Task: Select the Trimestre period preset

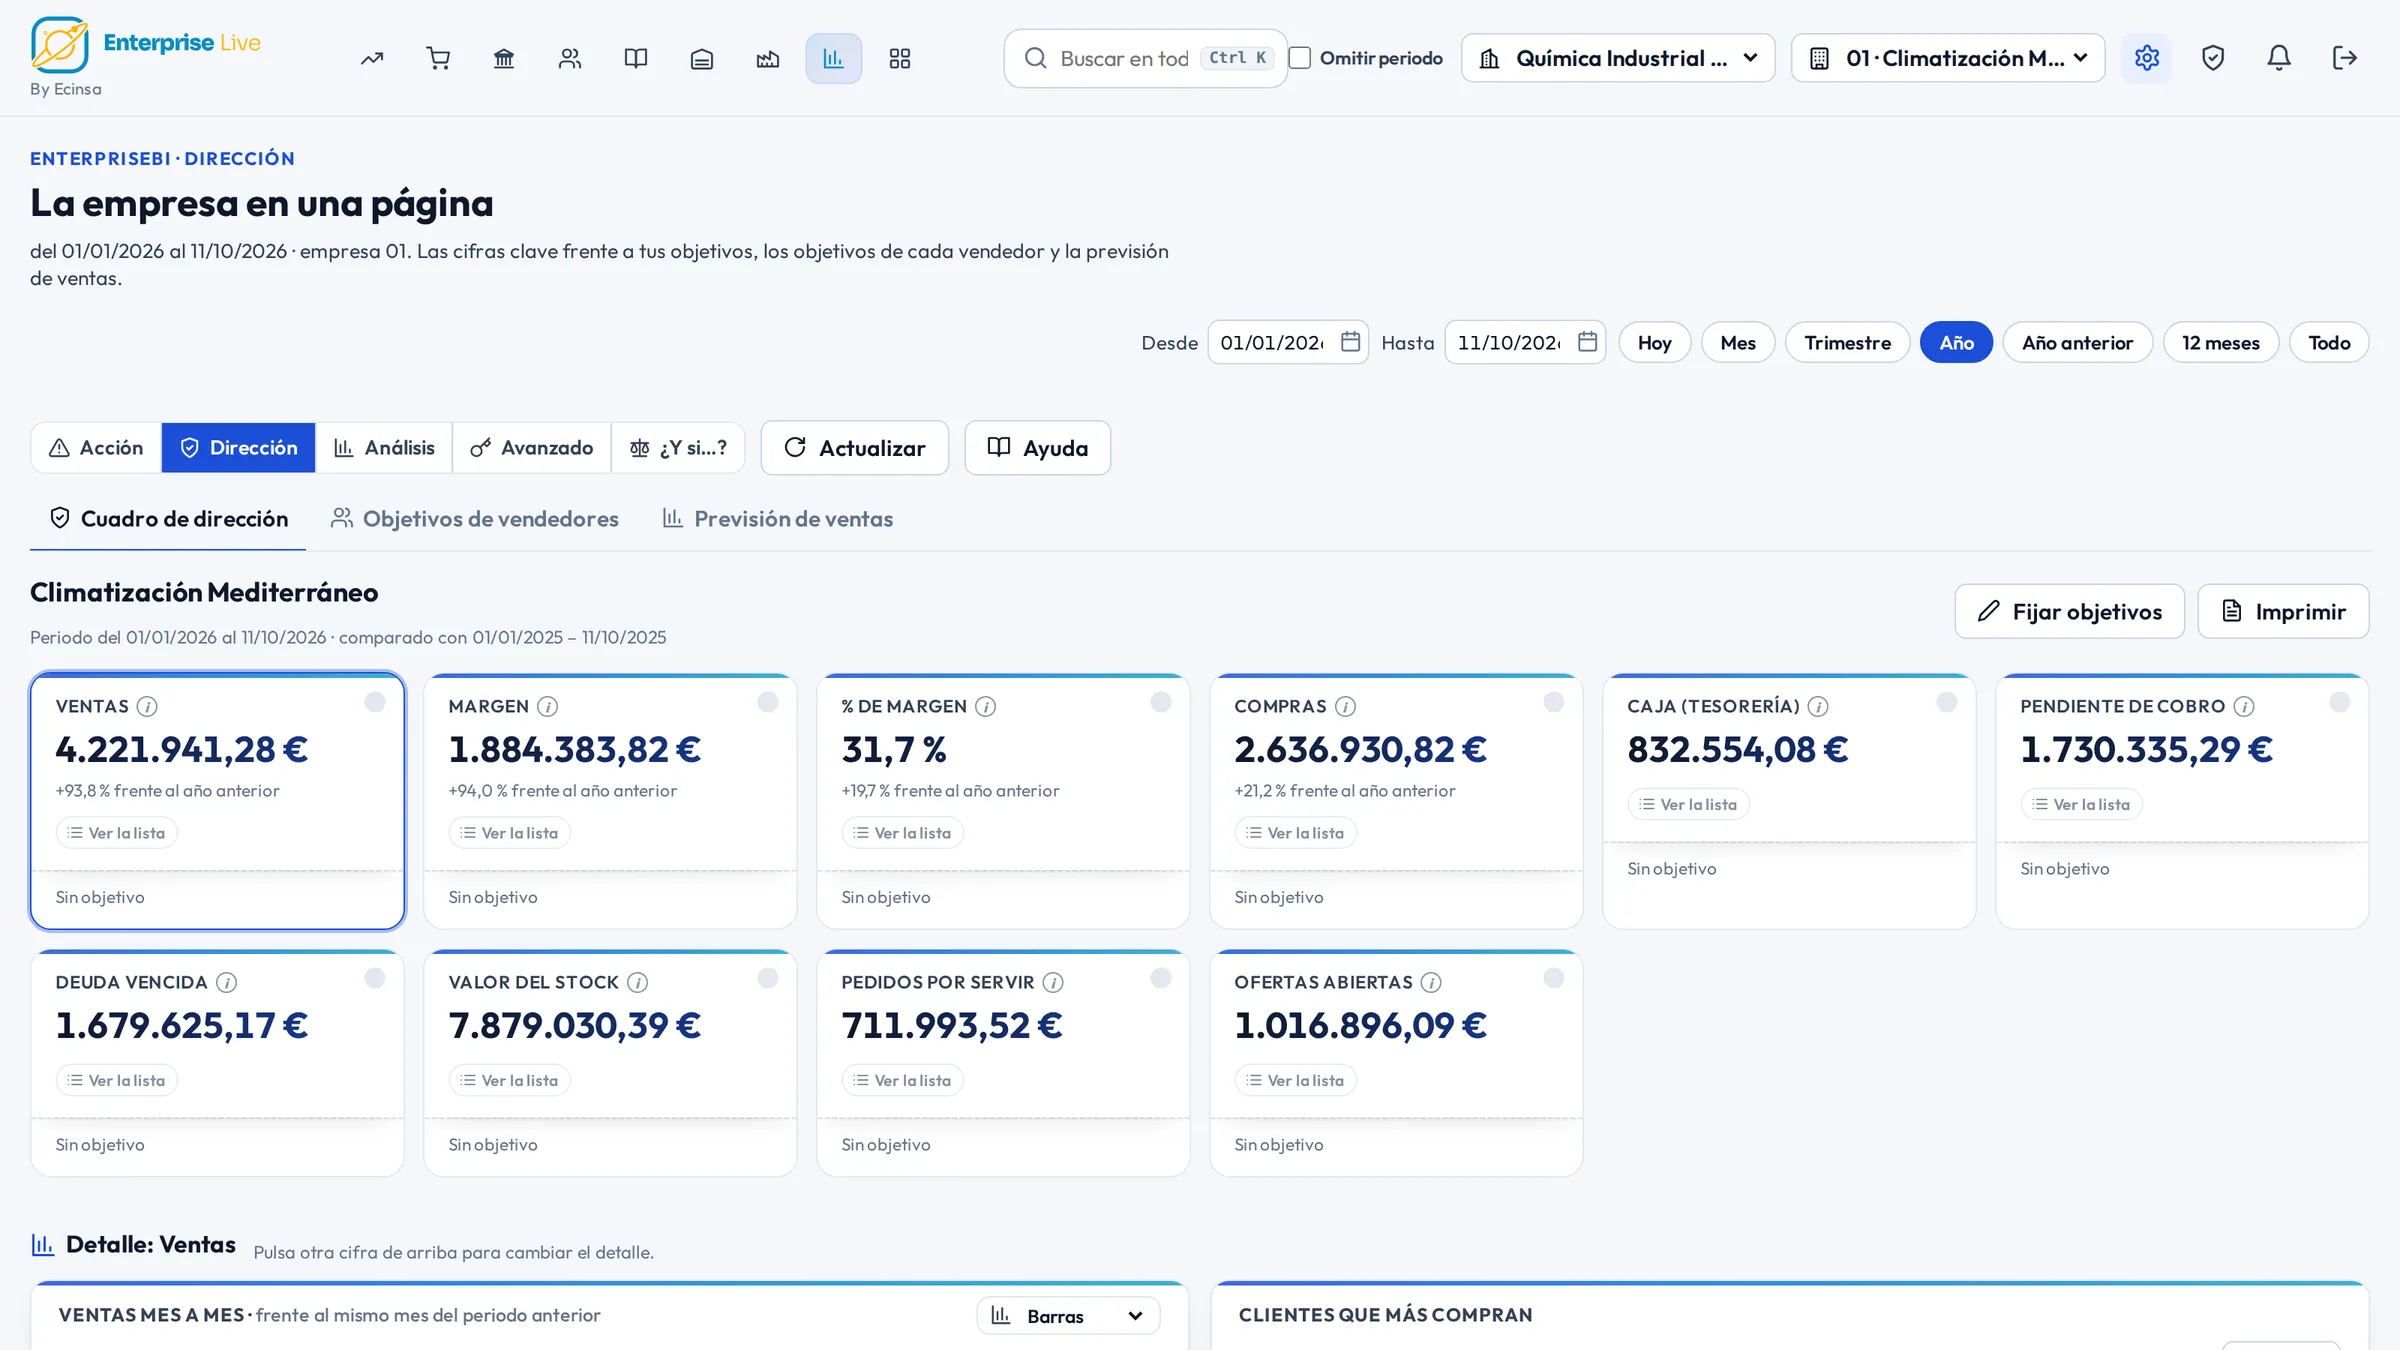Action: [1848, 342]
